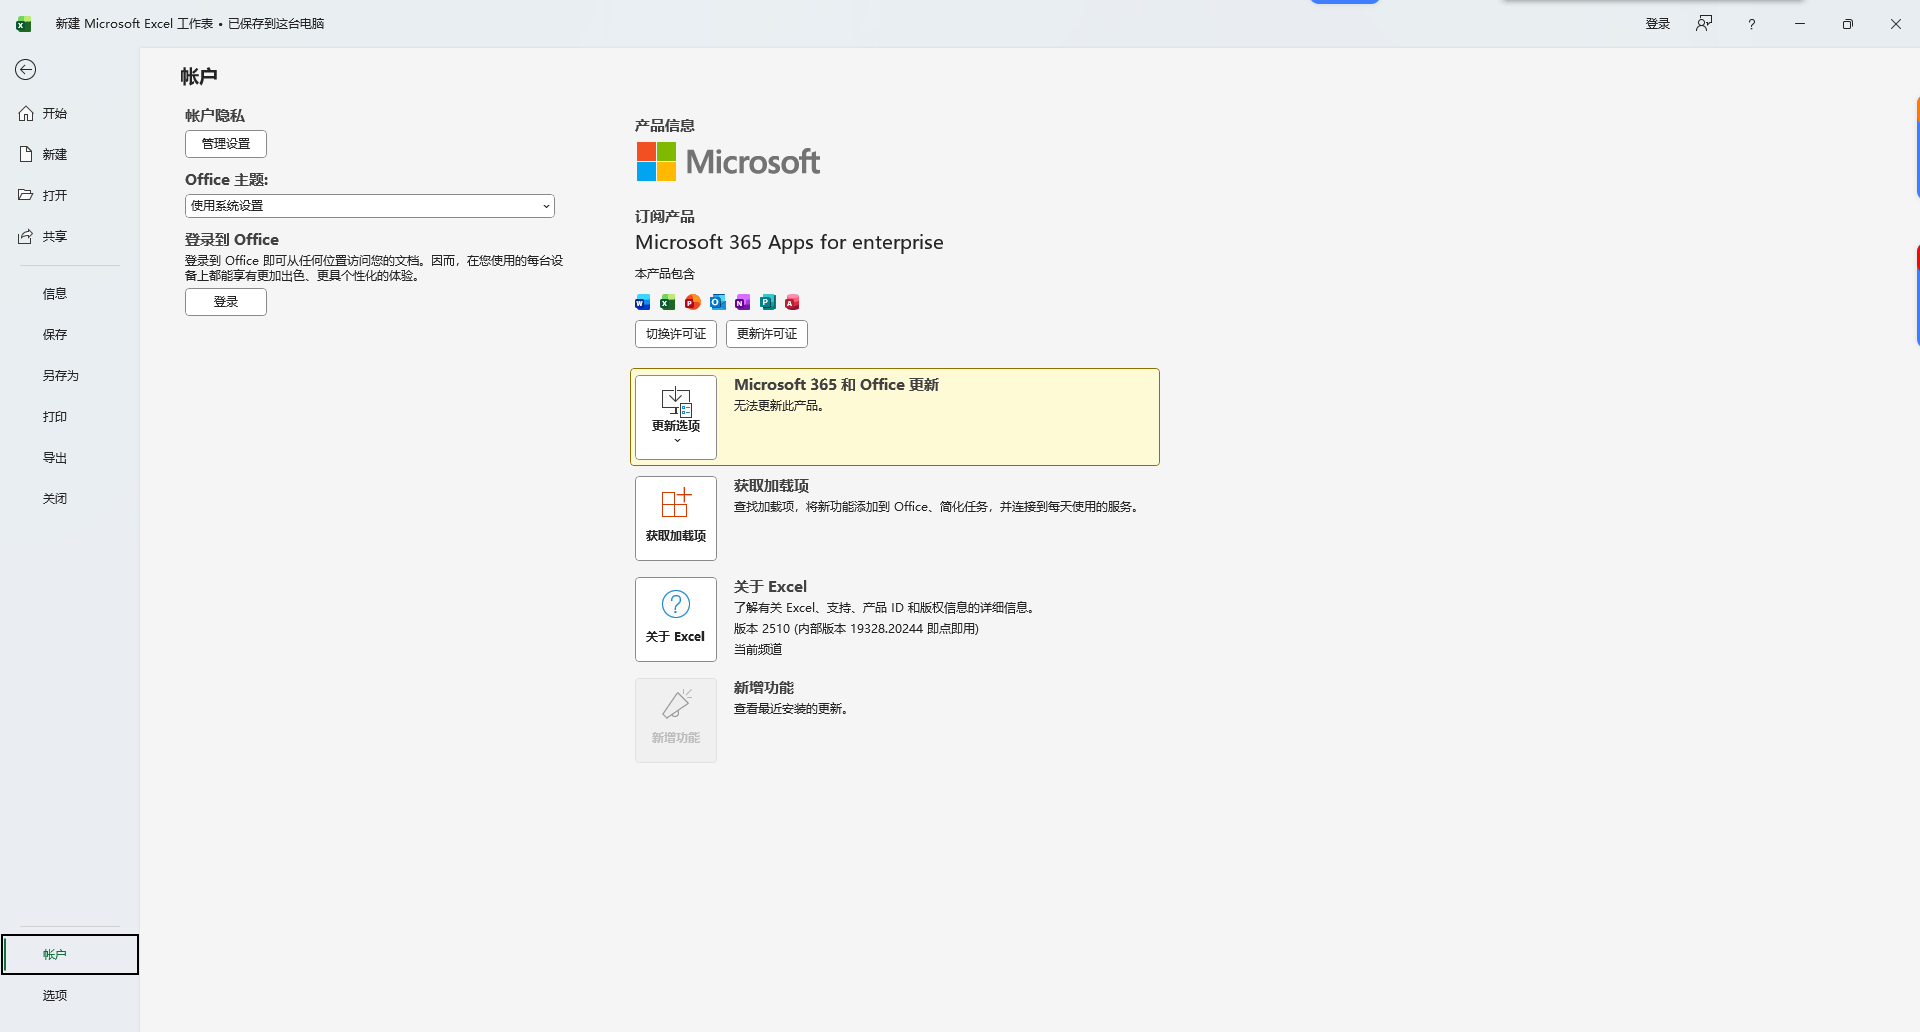Click the 关于 Excel question mark icon
Image resolution: width=1920 pixels, height=1032 pixels.
[675, 605]
